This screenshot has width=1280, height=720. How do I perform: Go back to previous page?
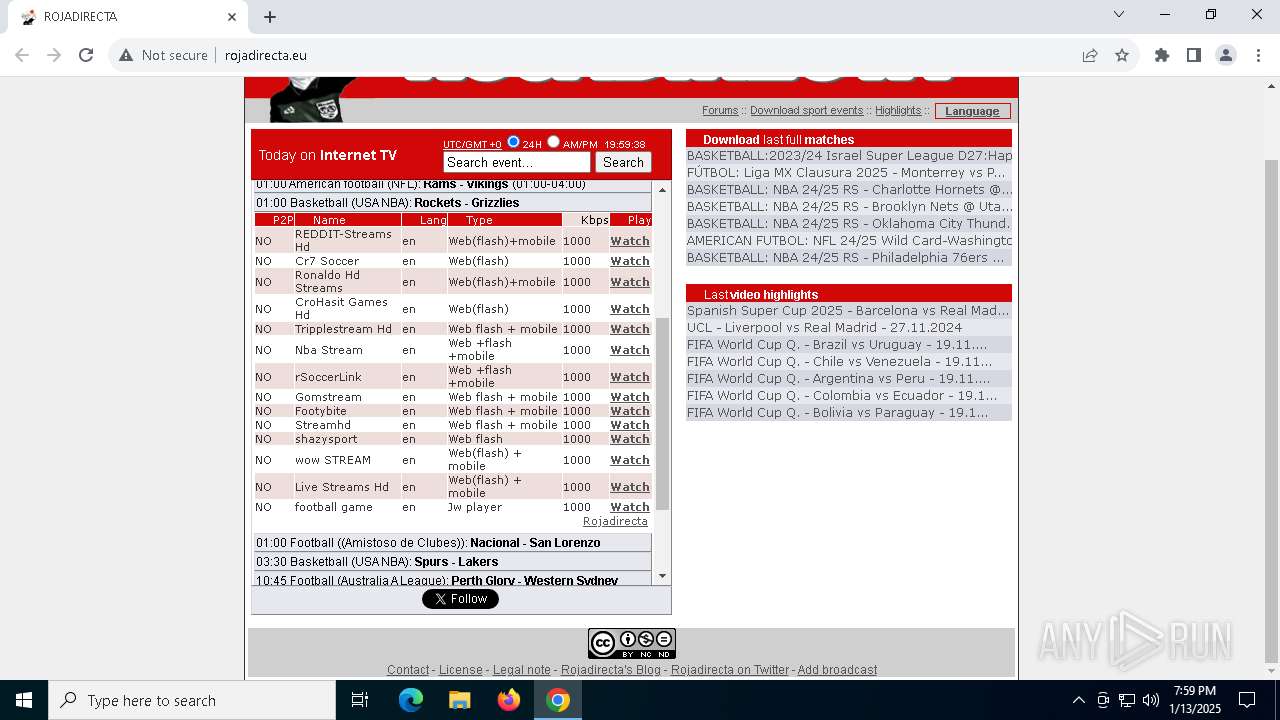[x=22, y=55]
